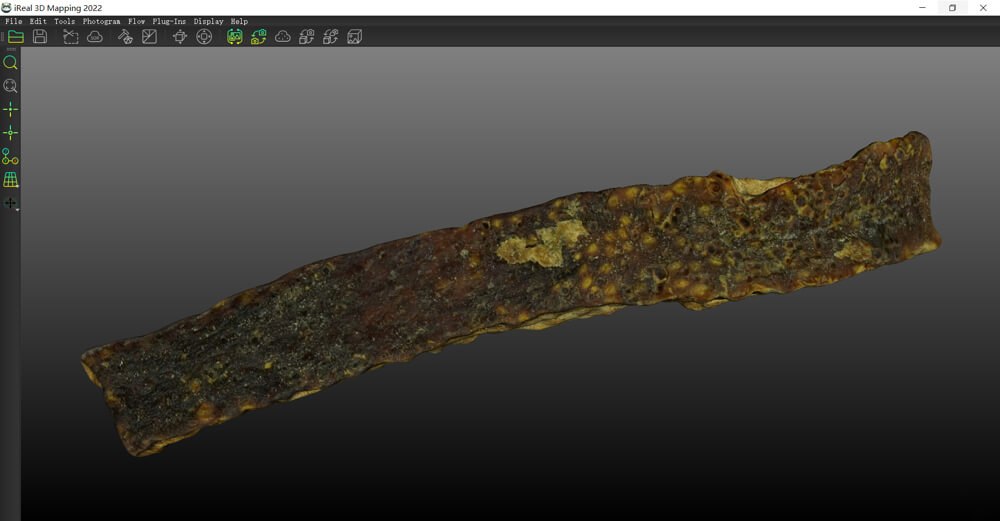Select the three-node connection tool in sidebar

click(11, 157)
